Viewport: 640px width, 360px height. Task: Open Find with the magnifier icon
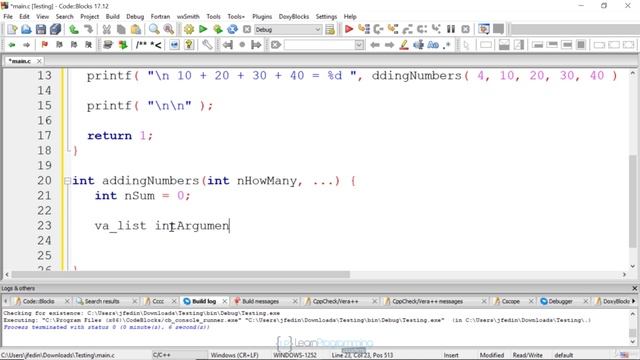point(154,29)
